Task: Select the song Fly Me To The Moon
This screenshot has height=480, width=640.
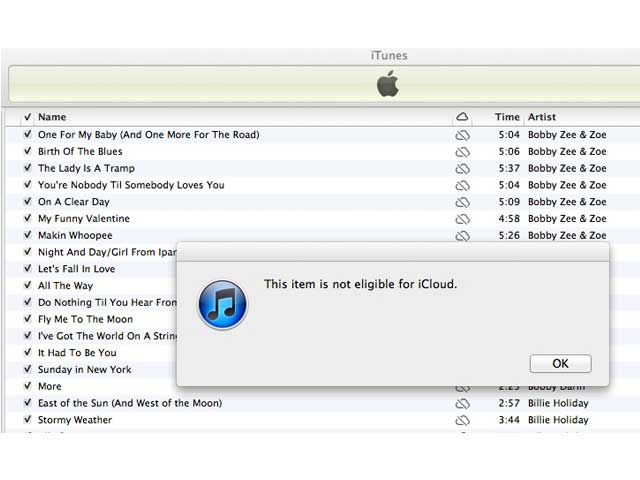Action: (x=85, y=319)
